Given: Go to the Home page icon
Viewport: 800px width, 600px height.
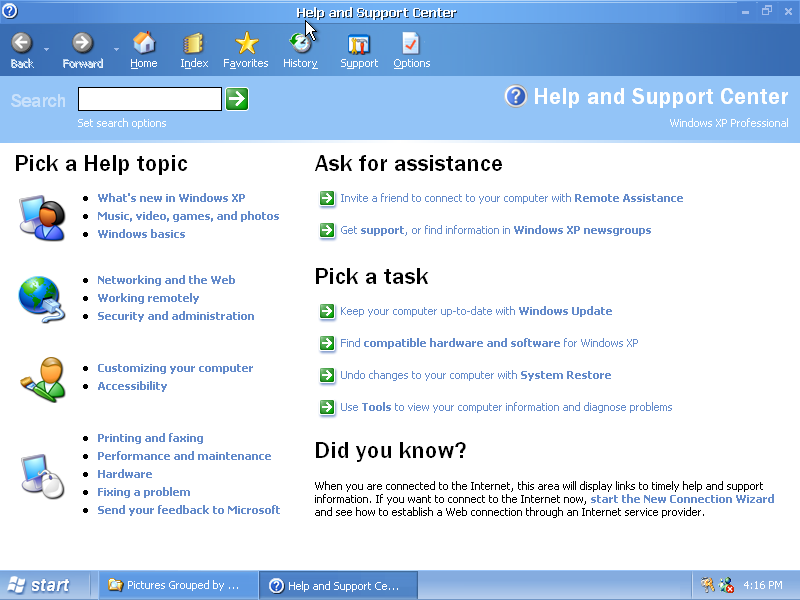Looking at the screenshot, I should [x=144, y=43].
